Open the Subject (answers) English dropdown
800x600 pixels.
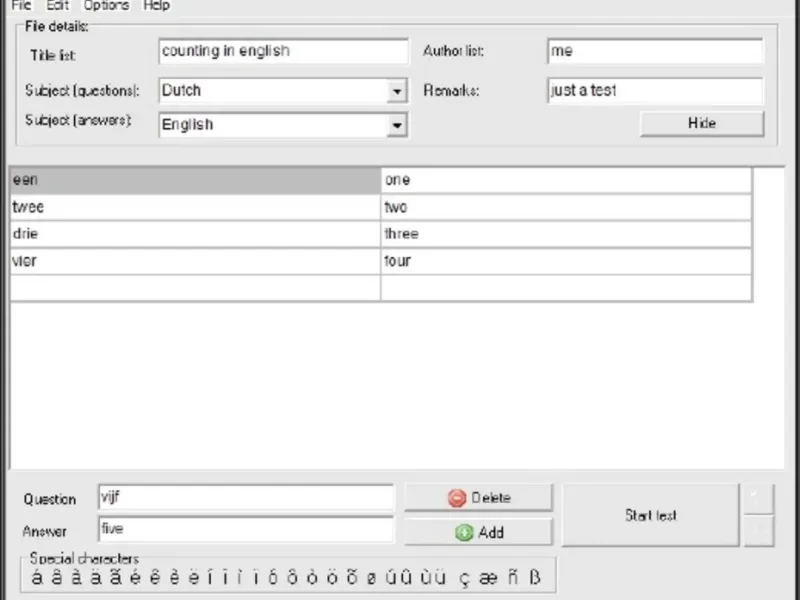pos(397,125)
